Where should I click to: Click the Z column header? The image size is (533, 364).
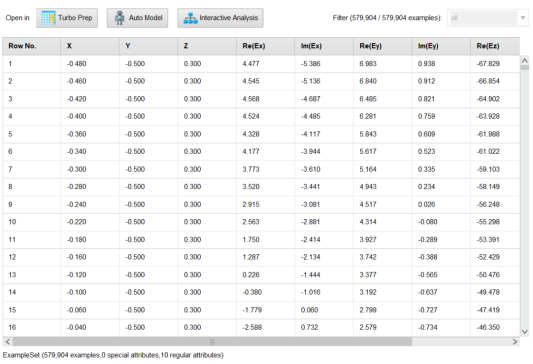pos(207,46)
